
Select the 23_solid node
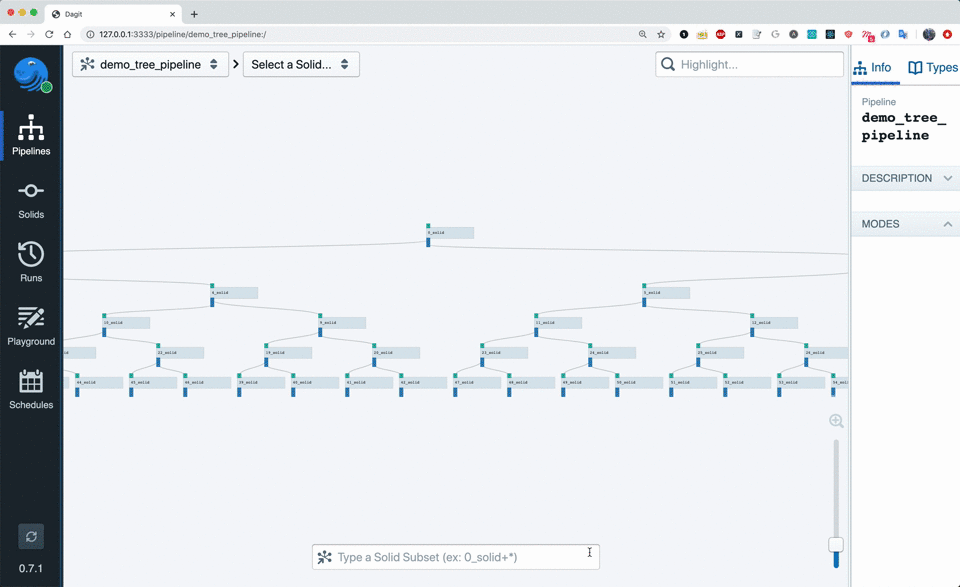pos(504,353)
